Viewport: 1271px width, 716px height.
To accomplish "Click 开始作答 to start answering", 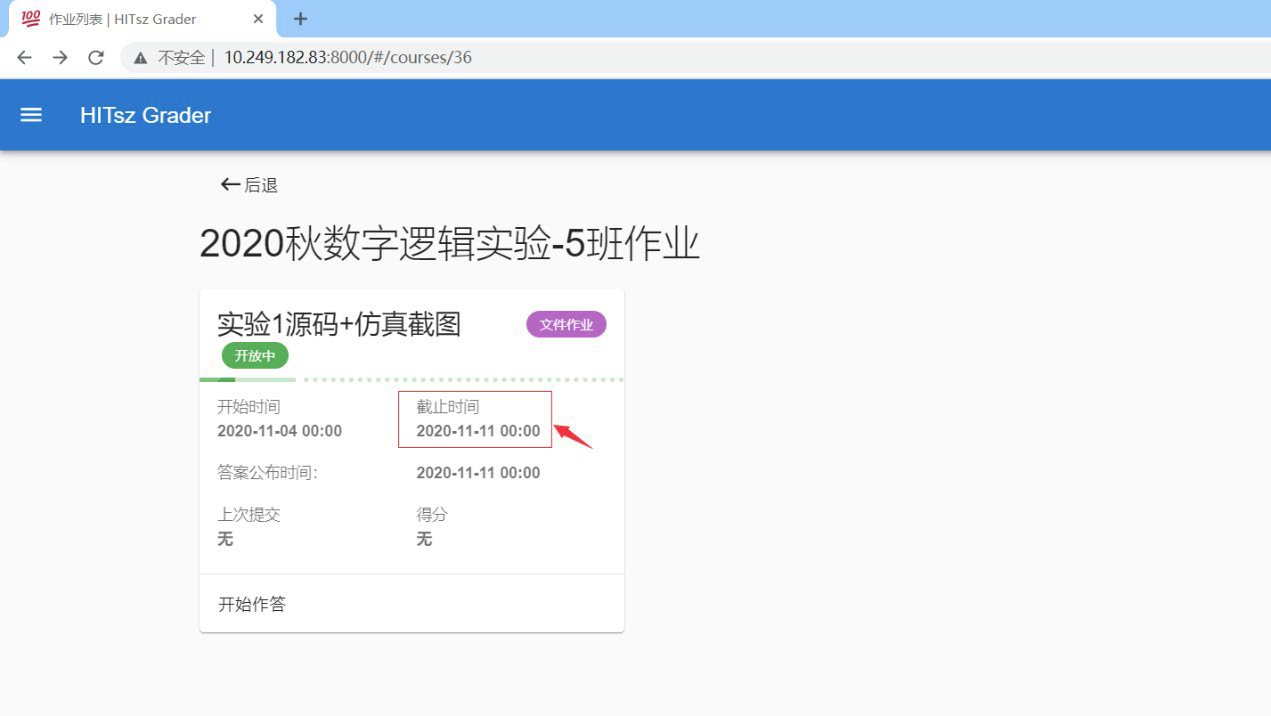I will (x=252, y=604).
